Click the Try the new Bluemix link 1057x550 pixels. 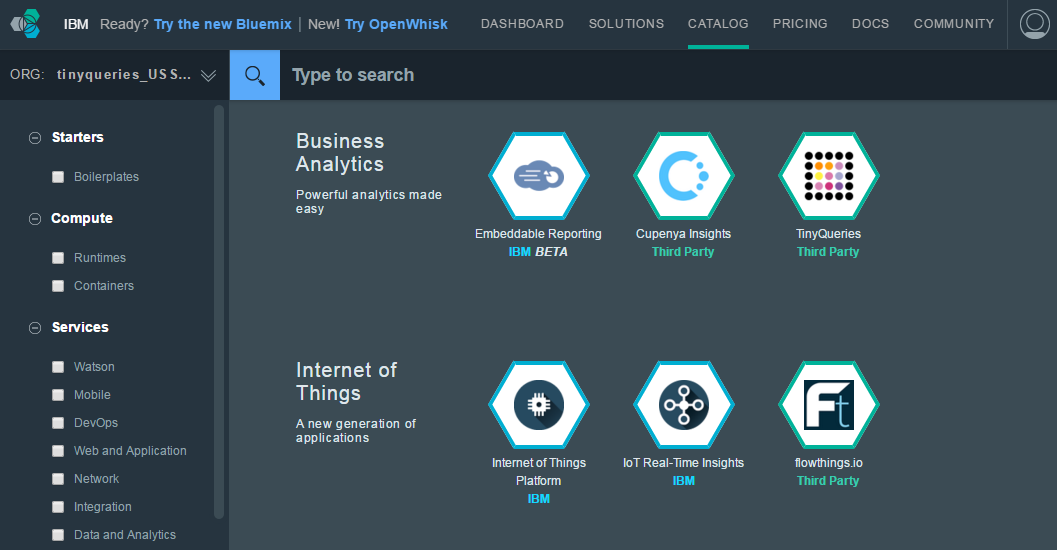pos(222,24)
